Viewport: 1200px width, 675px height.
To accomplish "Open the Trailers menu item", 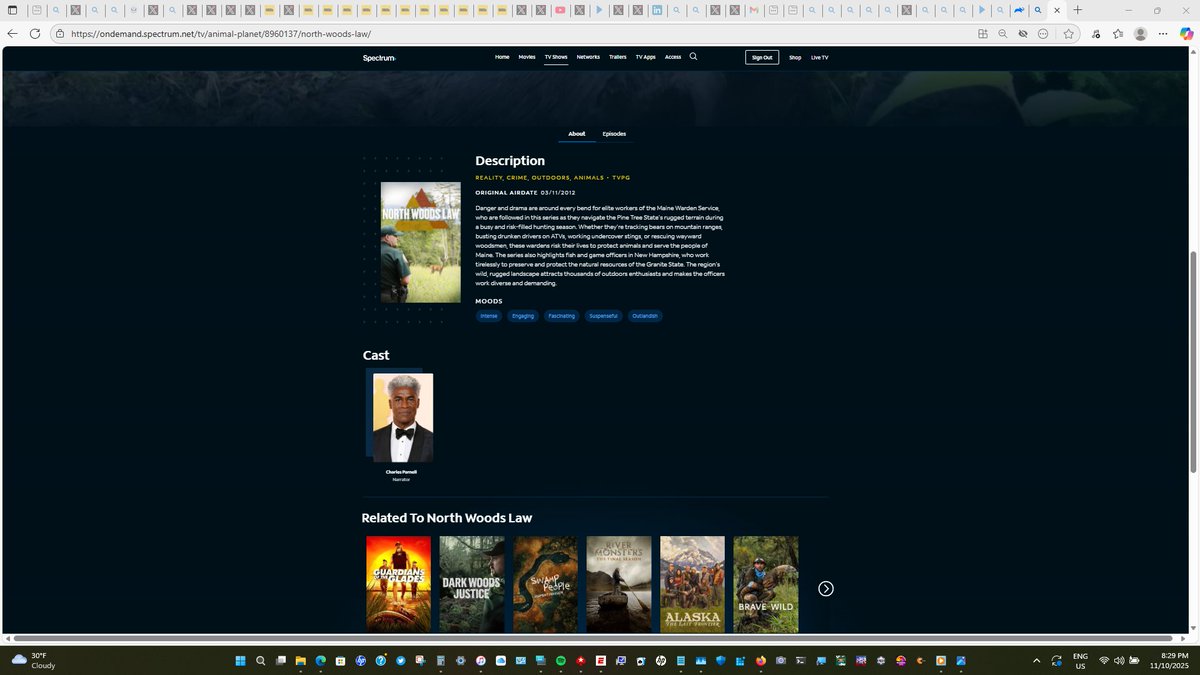I will pos(618,57).
